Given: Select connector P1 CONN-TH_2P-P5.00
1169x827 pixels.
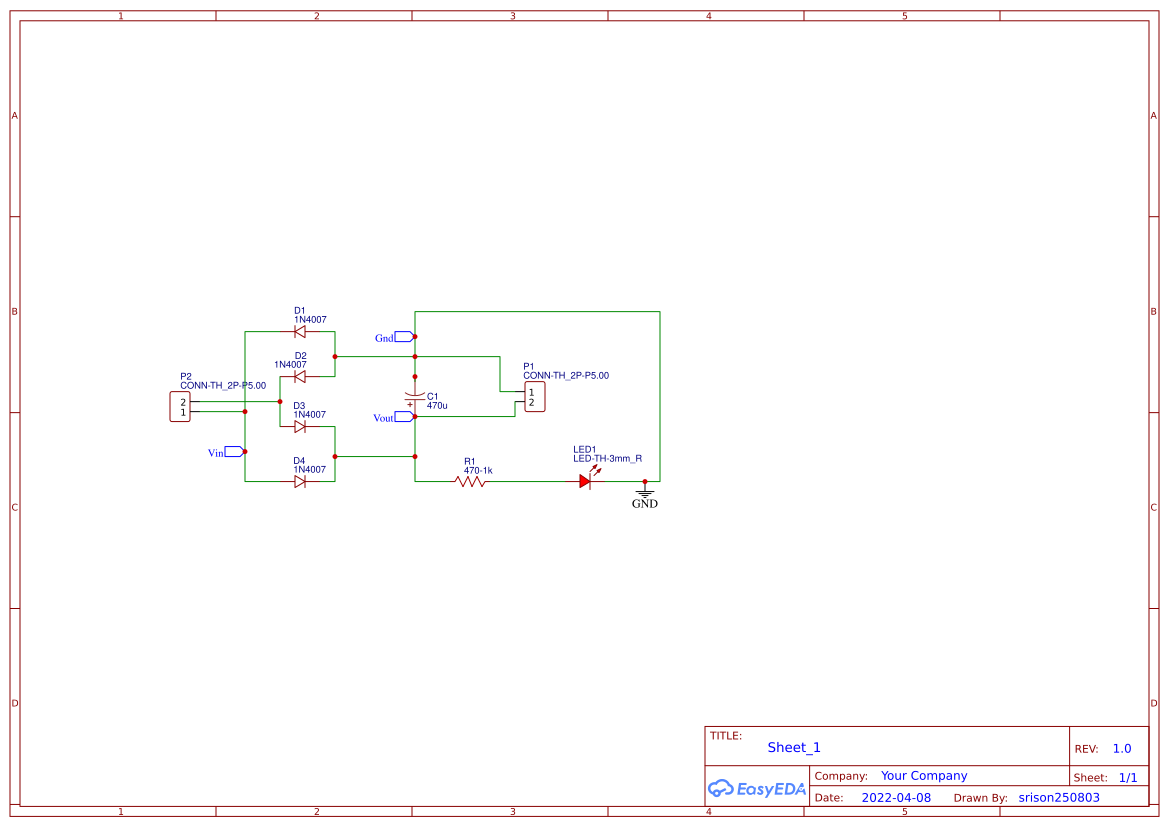Looking at the screenshot, I should click(x=533, y=396).
